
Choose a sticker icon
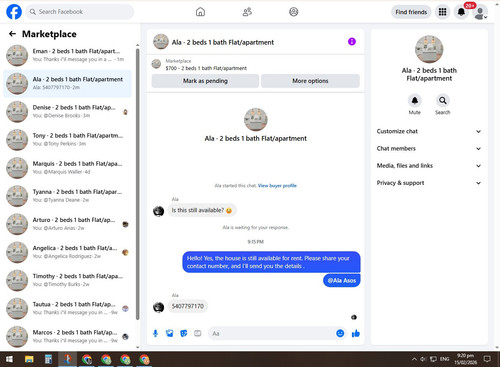(x=184, y=333)
